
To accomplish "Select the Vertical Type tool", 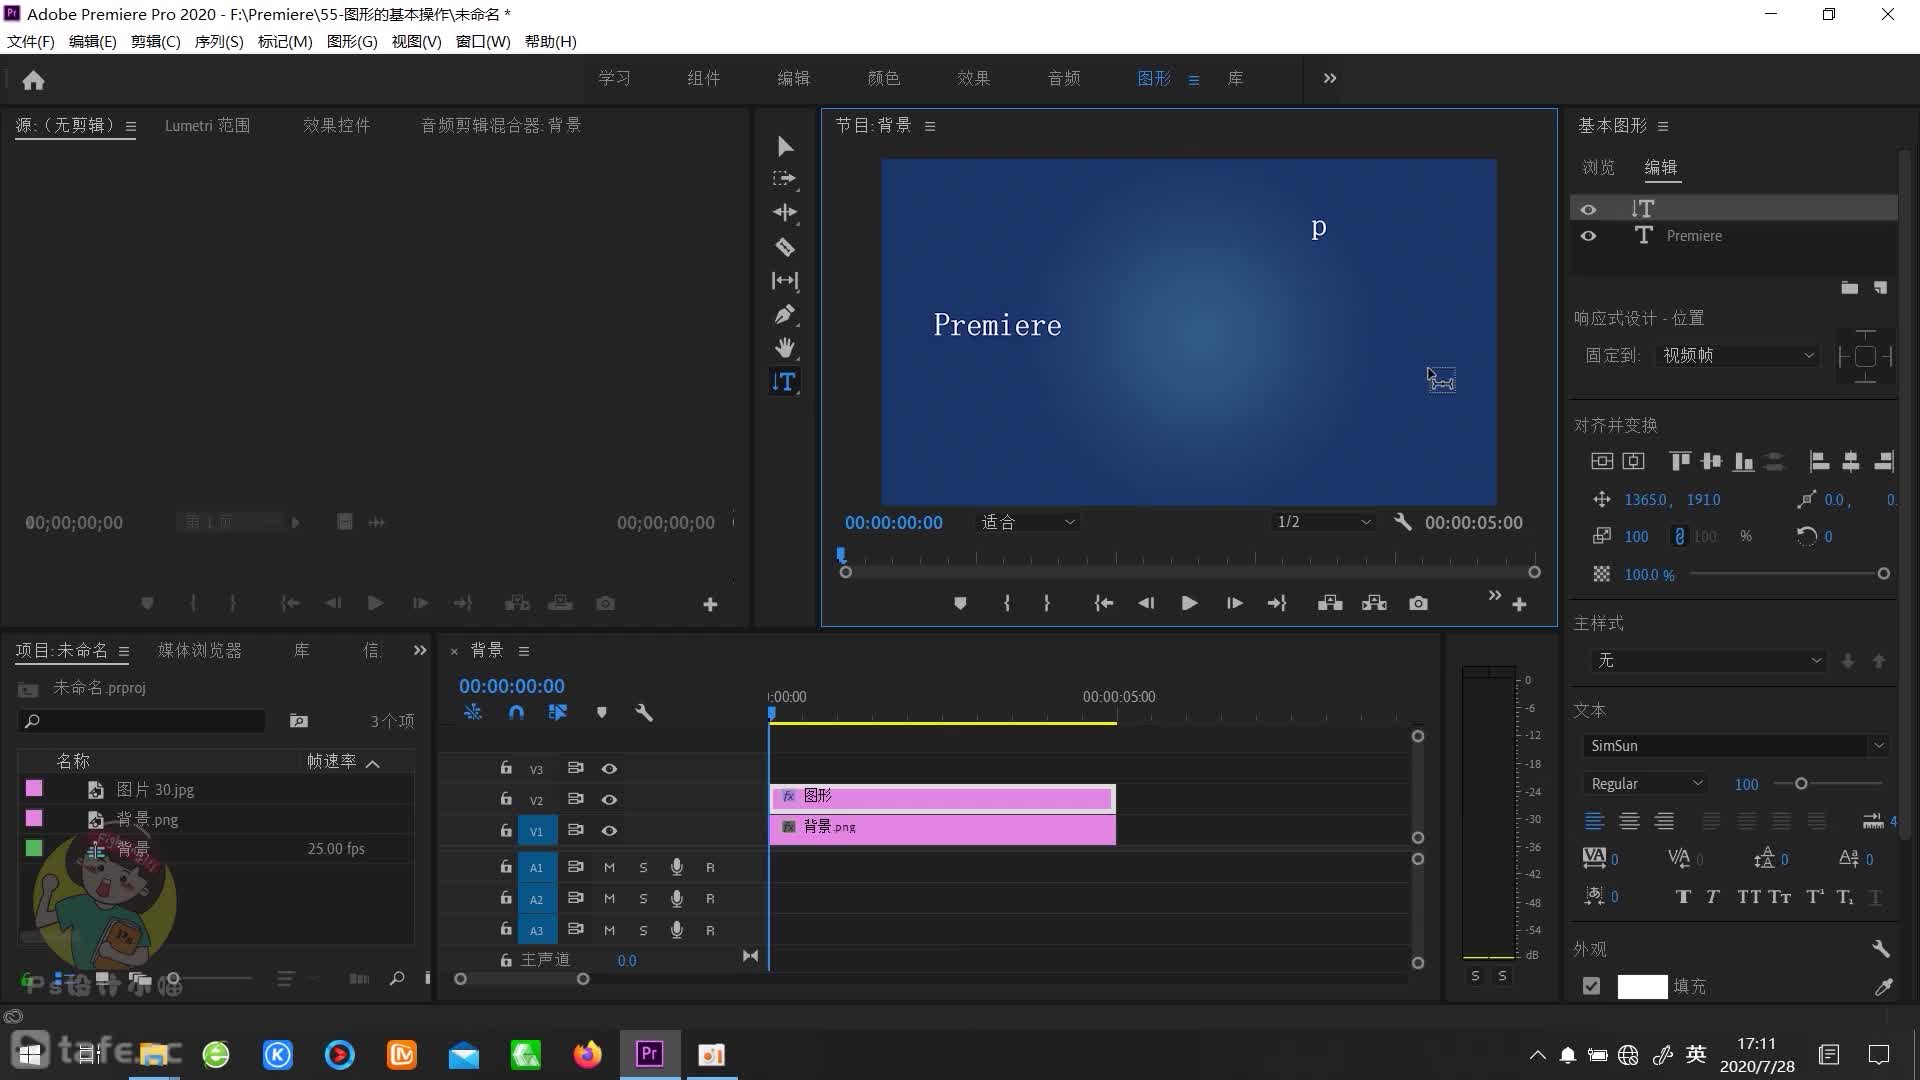I will (785, 382).
